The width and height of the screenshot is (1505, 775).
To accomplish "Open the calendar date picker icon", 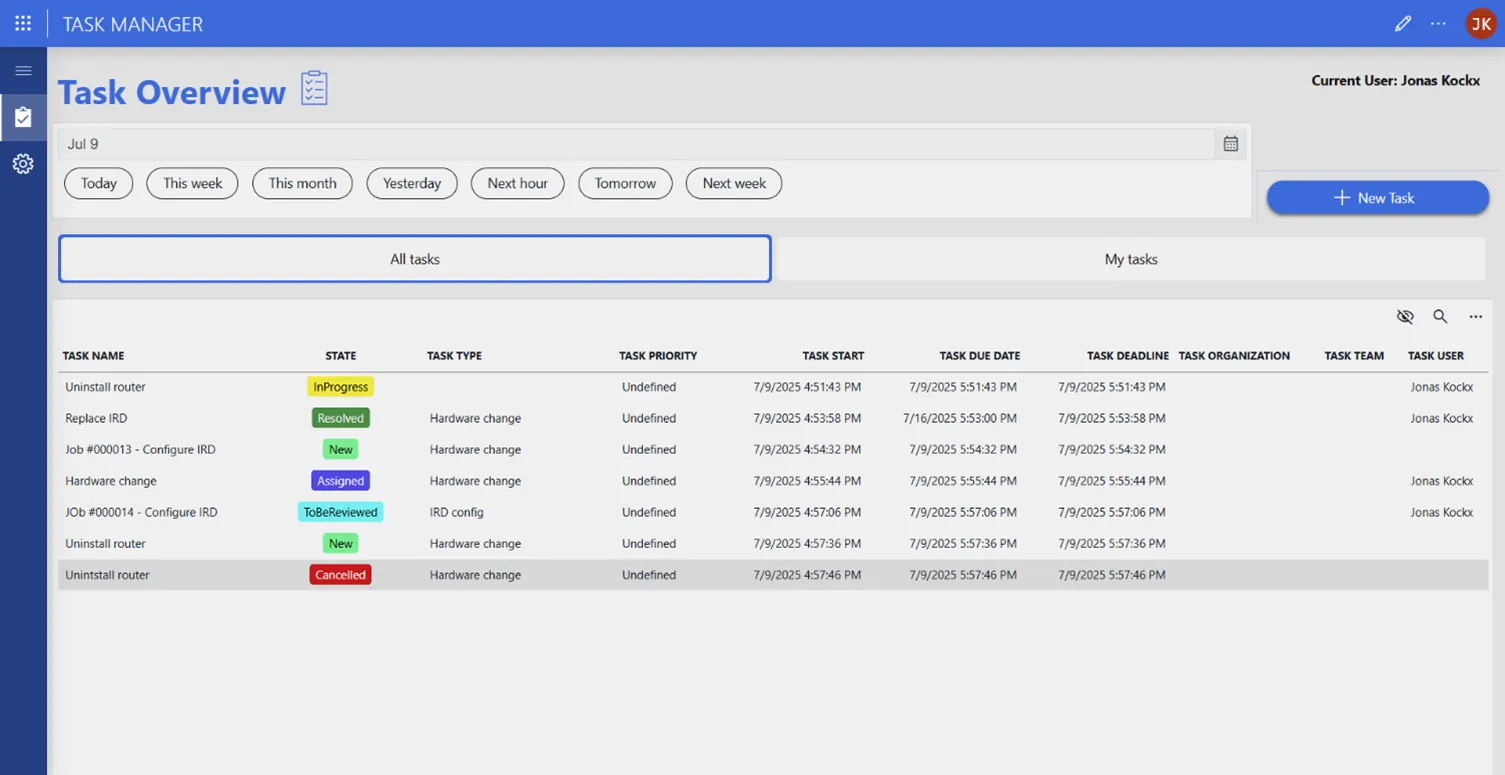I will coord(1231,144).
